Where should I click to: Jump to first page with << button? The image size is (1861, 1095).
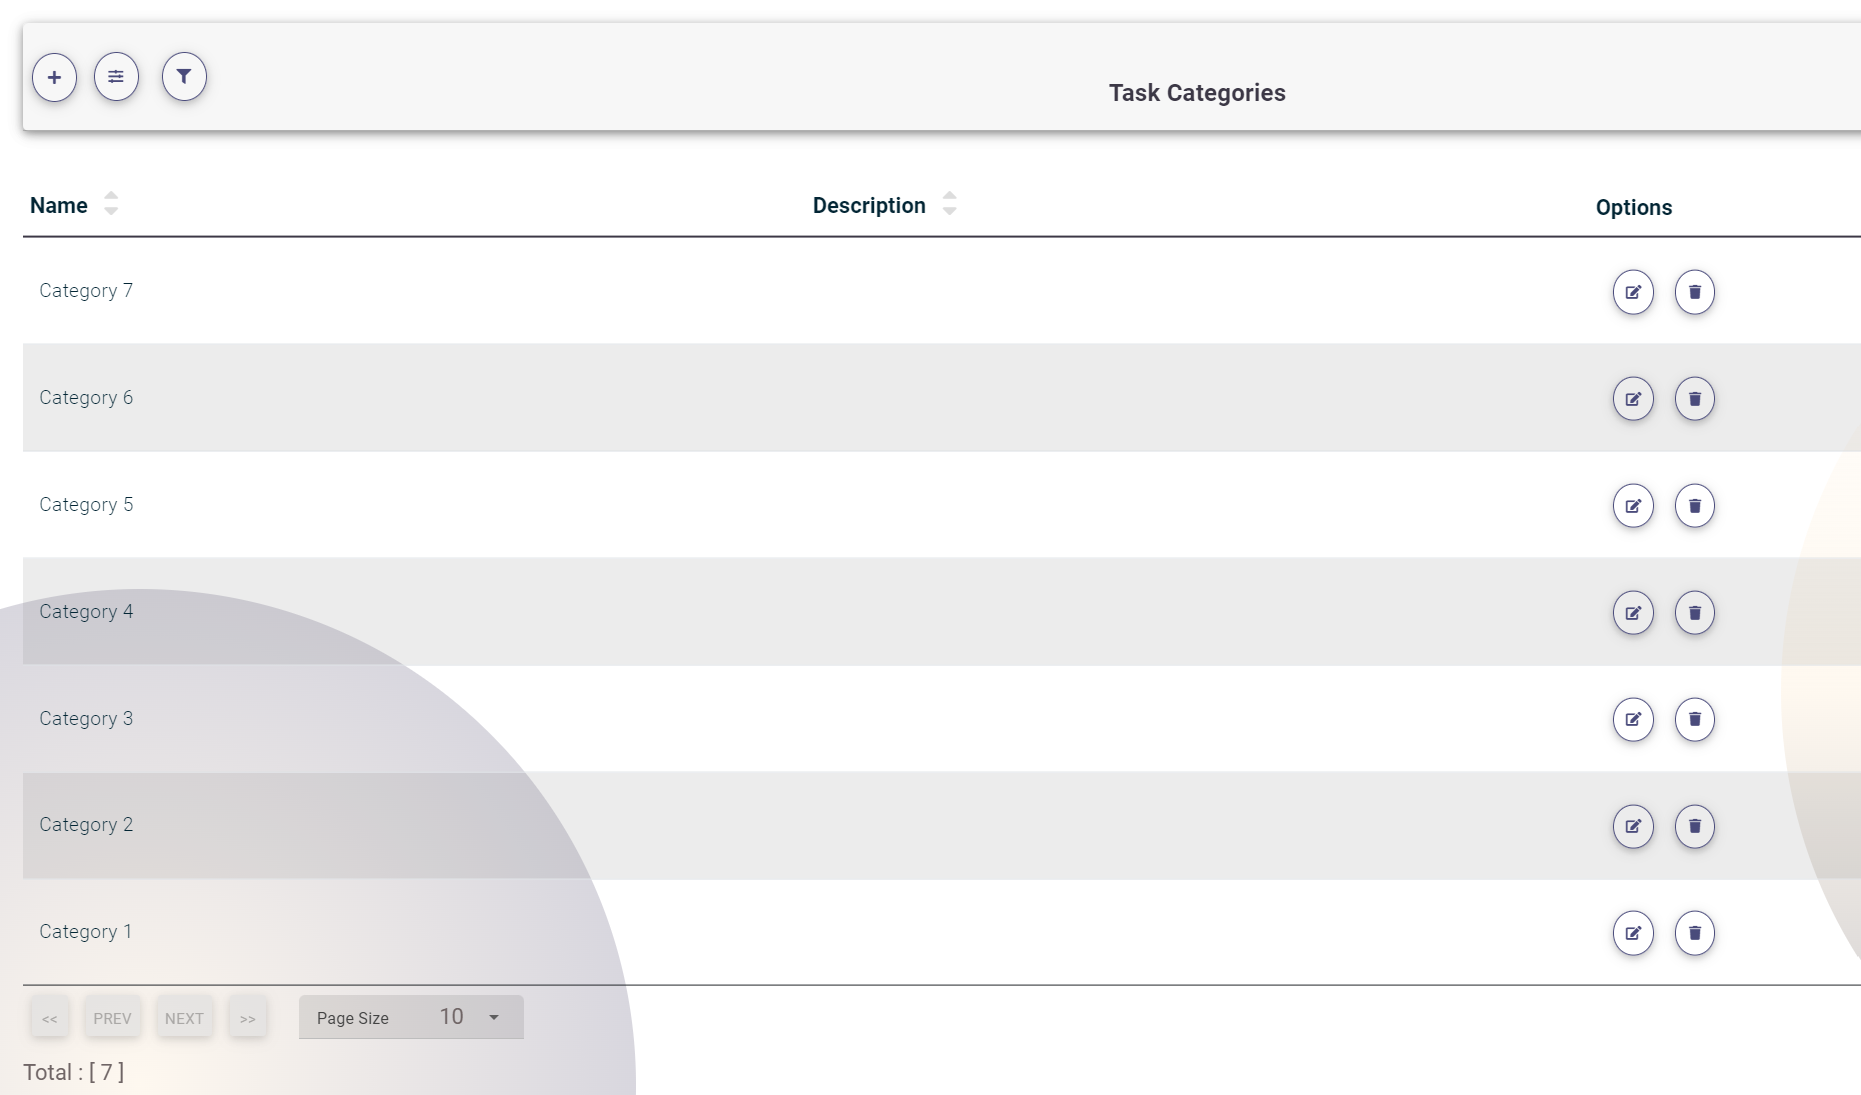point(50,1018)
